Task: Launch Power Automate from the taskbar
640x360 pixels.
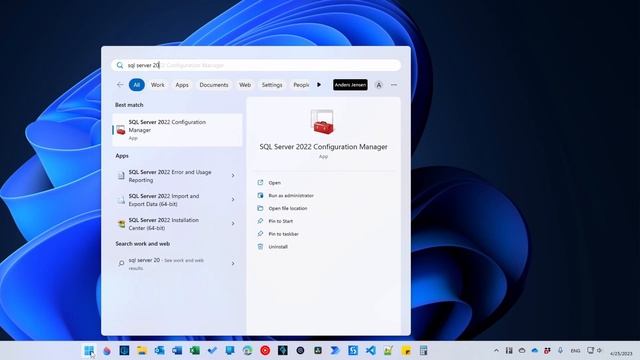Action: (335, 350)
